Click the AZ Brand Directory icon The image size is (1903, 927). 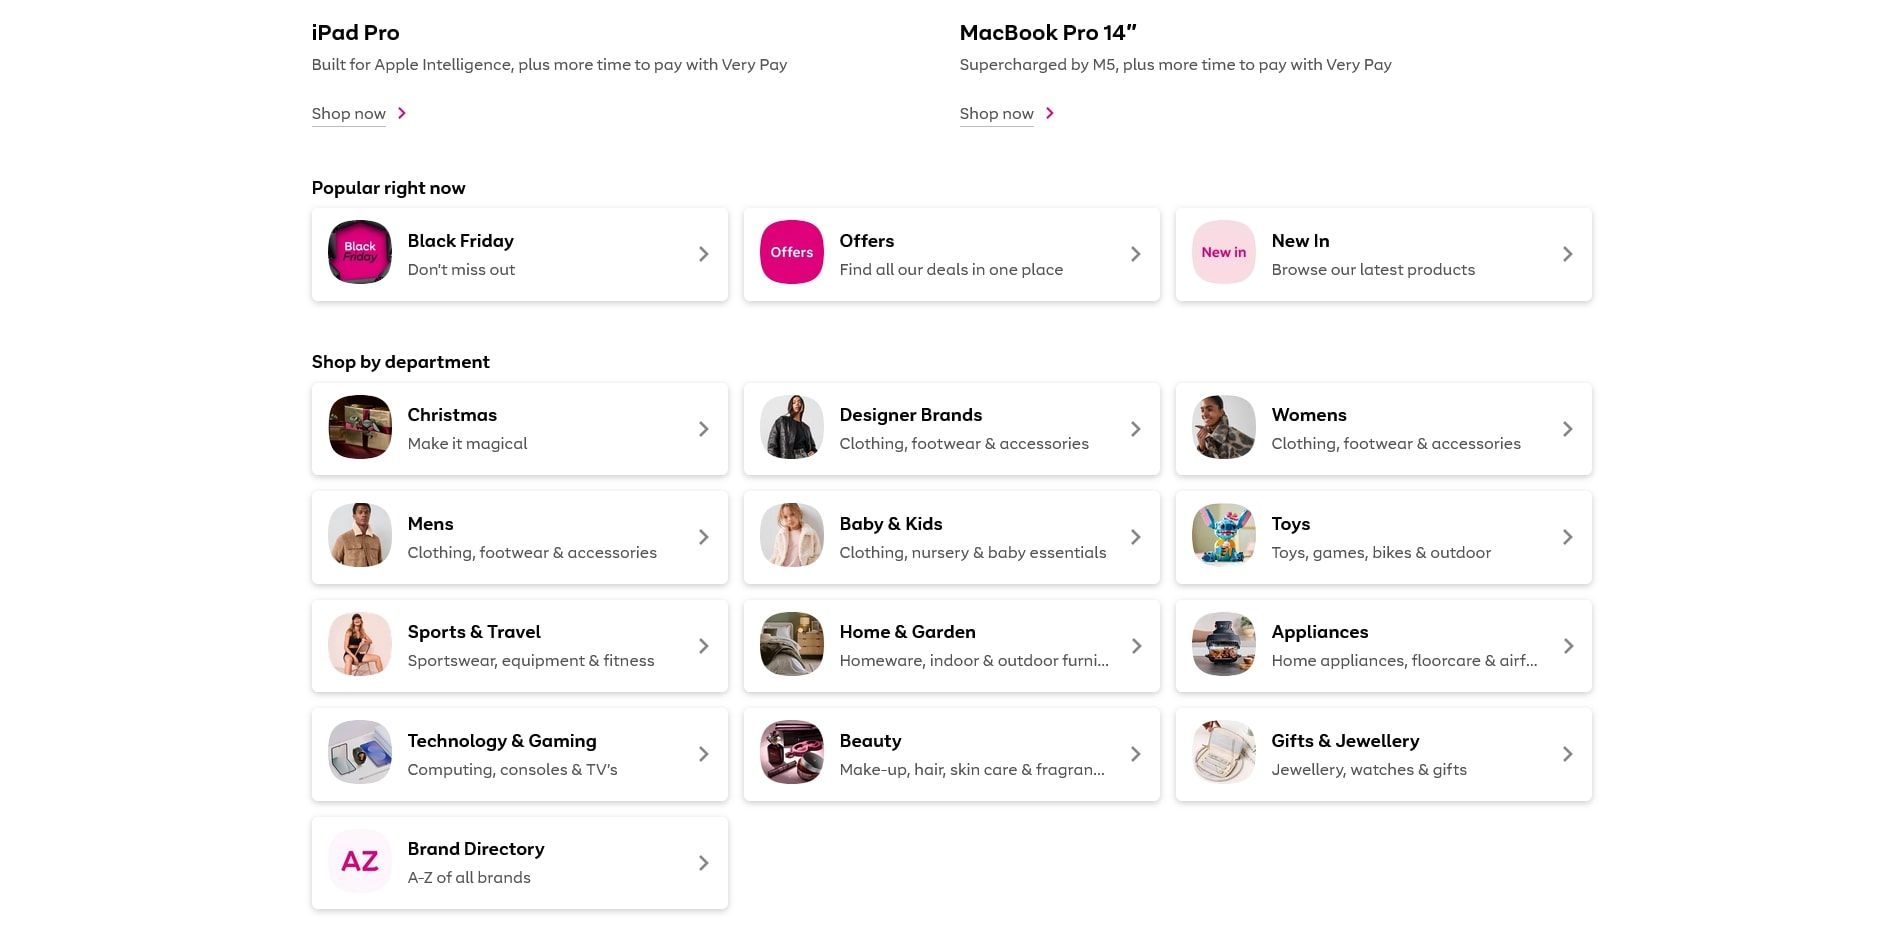click(360, 861)
